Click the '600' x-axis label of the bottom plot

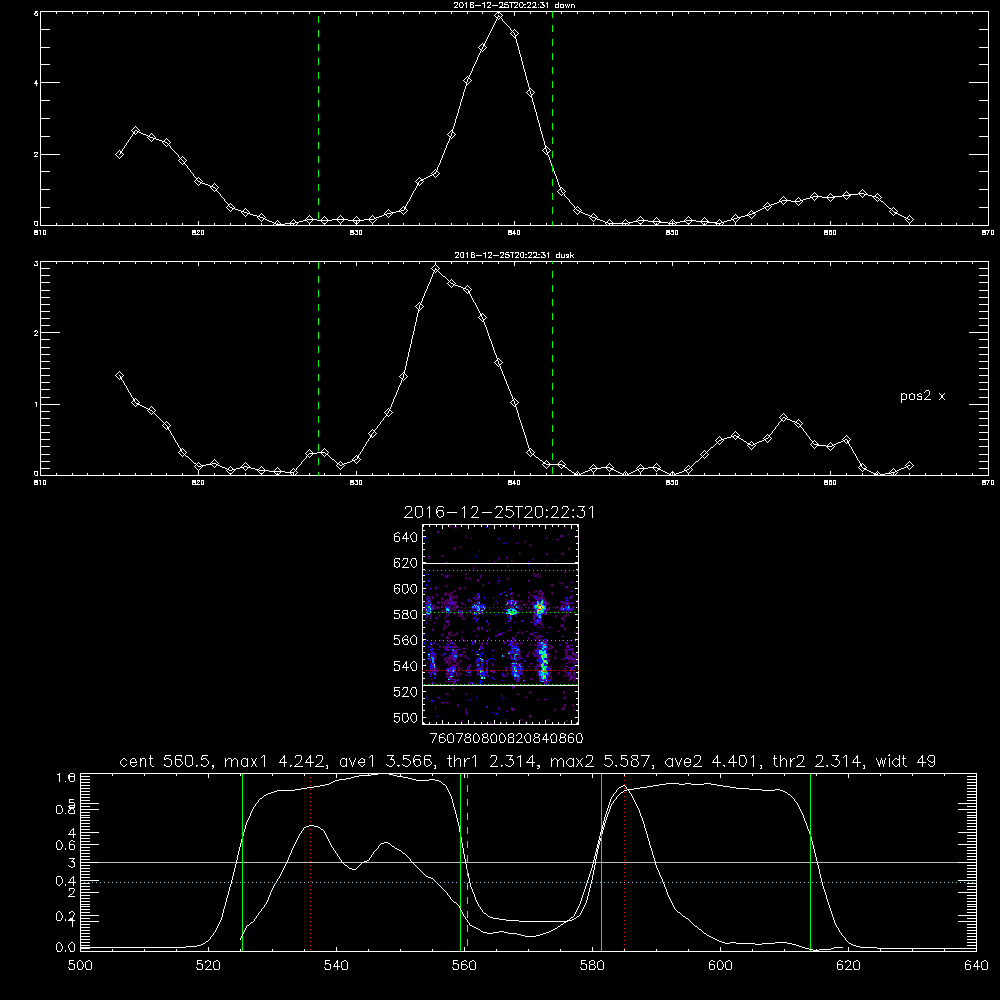pyautogui.click(x=720, y=966)
